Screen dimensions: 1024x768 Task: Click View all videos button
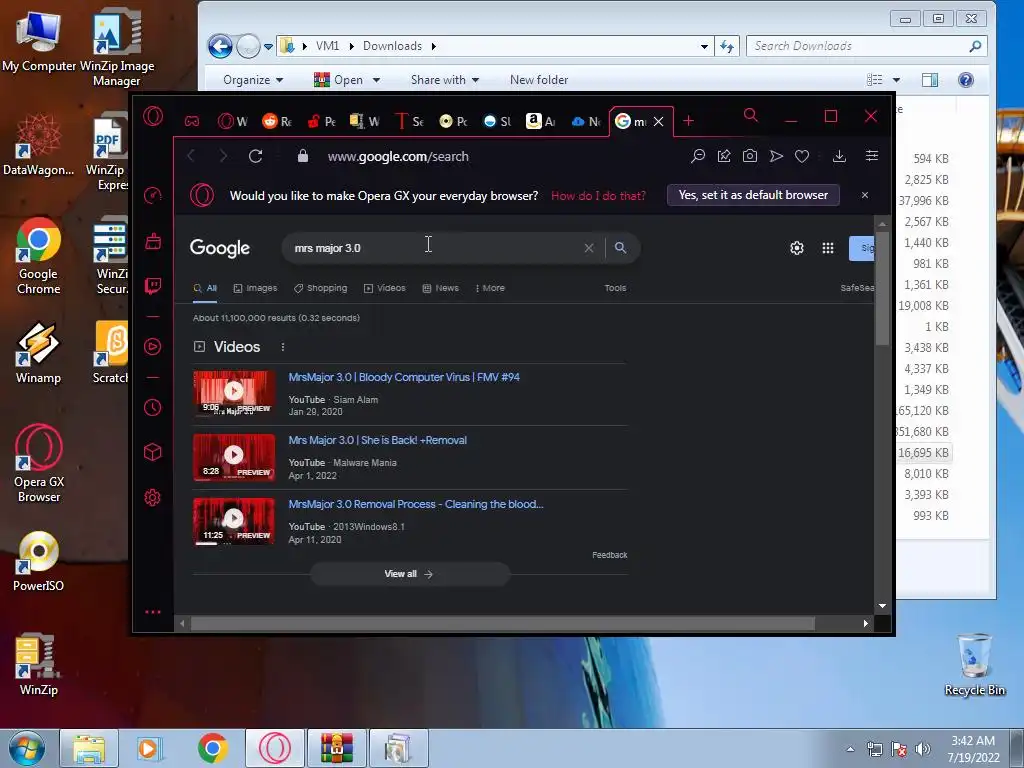click(x=409, y=574)
